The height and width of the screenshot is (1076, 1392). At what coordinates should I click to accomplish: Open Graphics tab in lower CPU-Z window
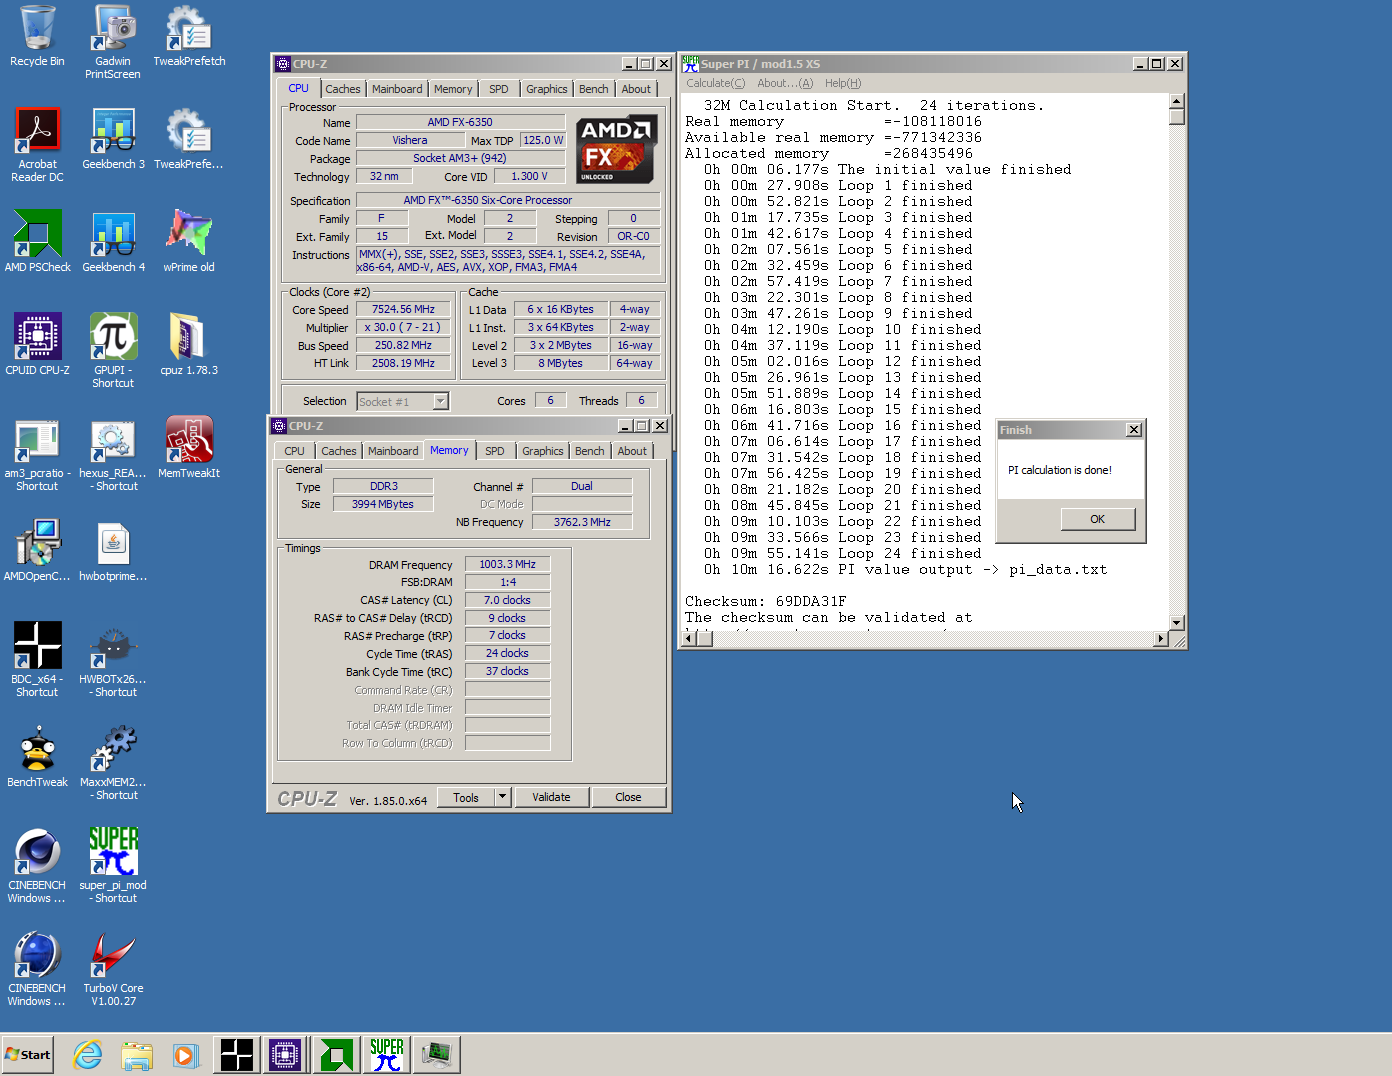(x=543, y=451)
